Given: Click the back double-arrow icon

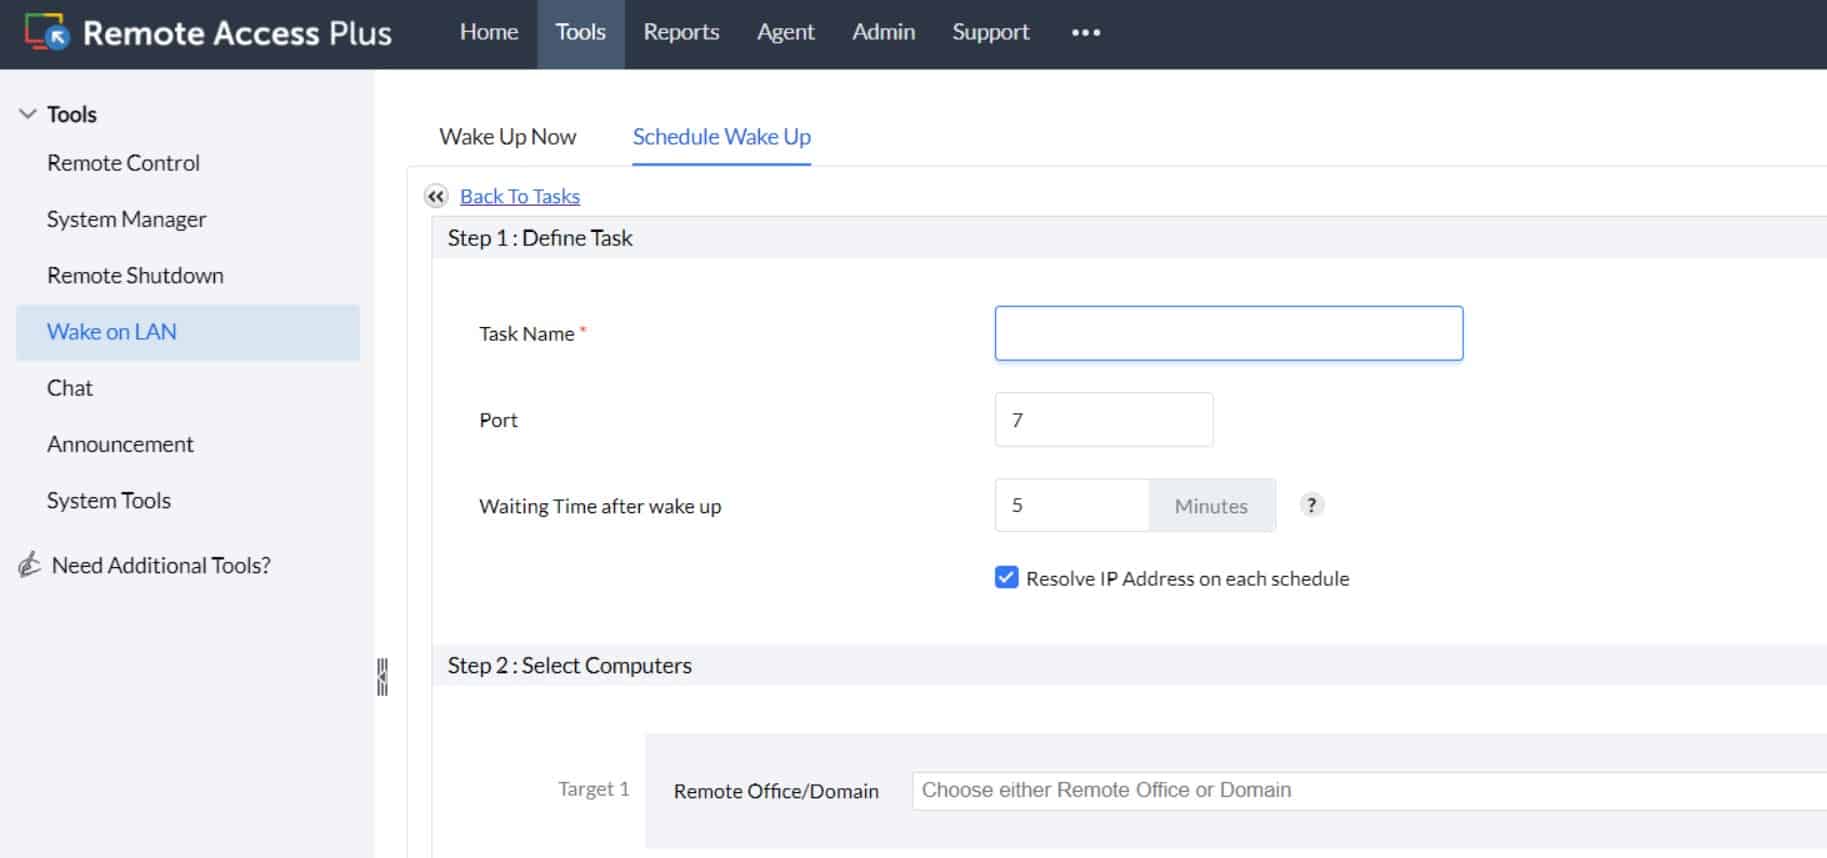Looking at the screenshot, I should [x=435, y=196].
